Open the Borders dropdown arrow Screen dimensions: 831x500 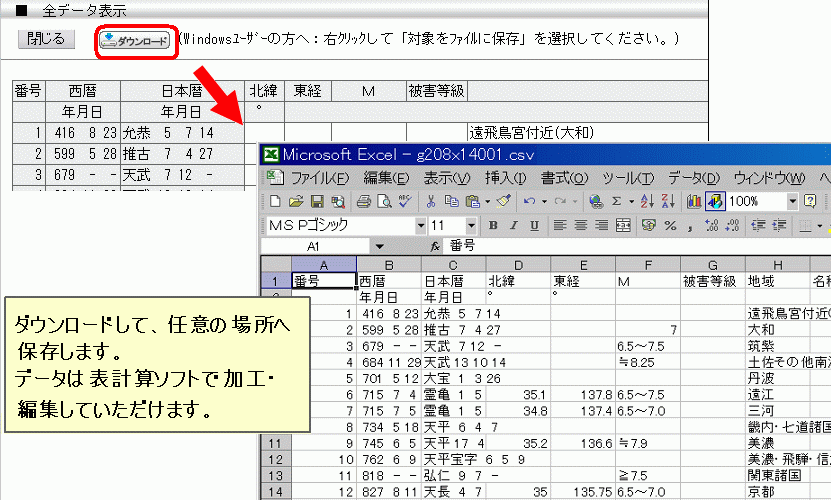(x=820, y=226)
